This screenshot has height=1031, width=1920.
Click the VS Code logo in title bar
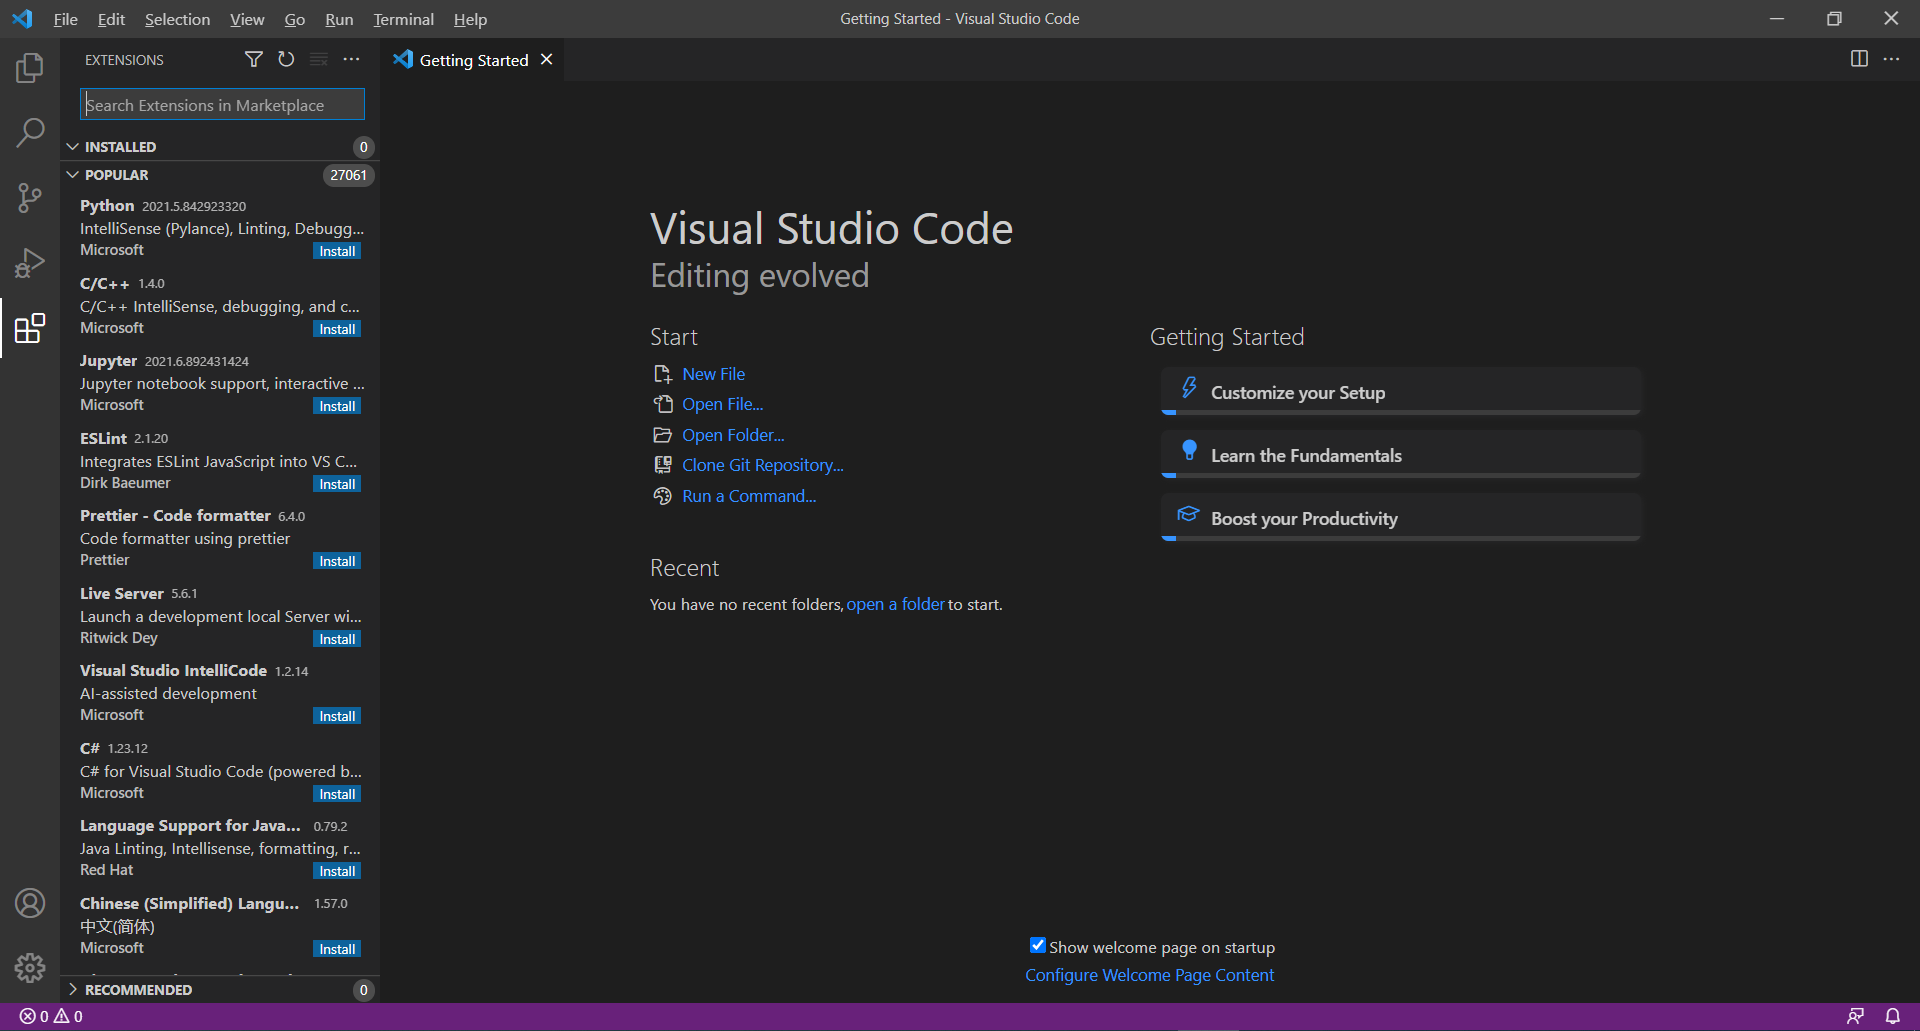coord(22,19)
